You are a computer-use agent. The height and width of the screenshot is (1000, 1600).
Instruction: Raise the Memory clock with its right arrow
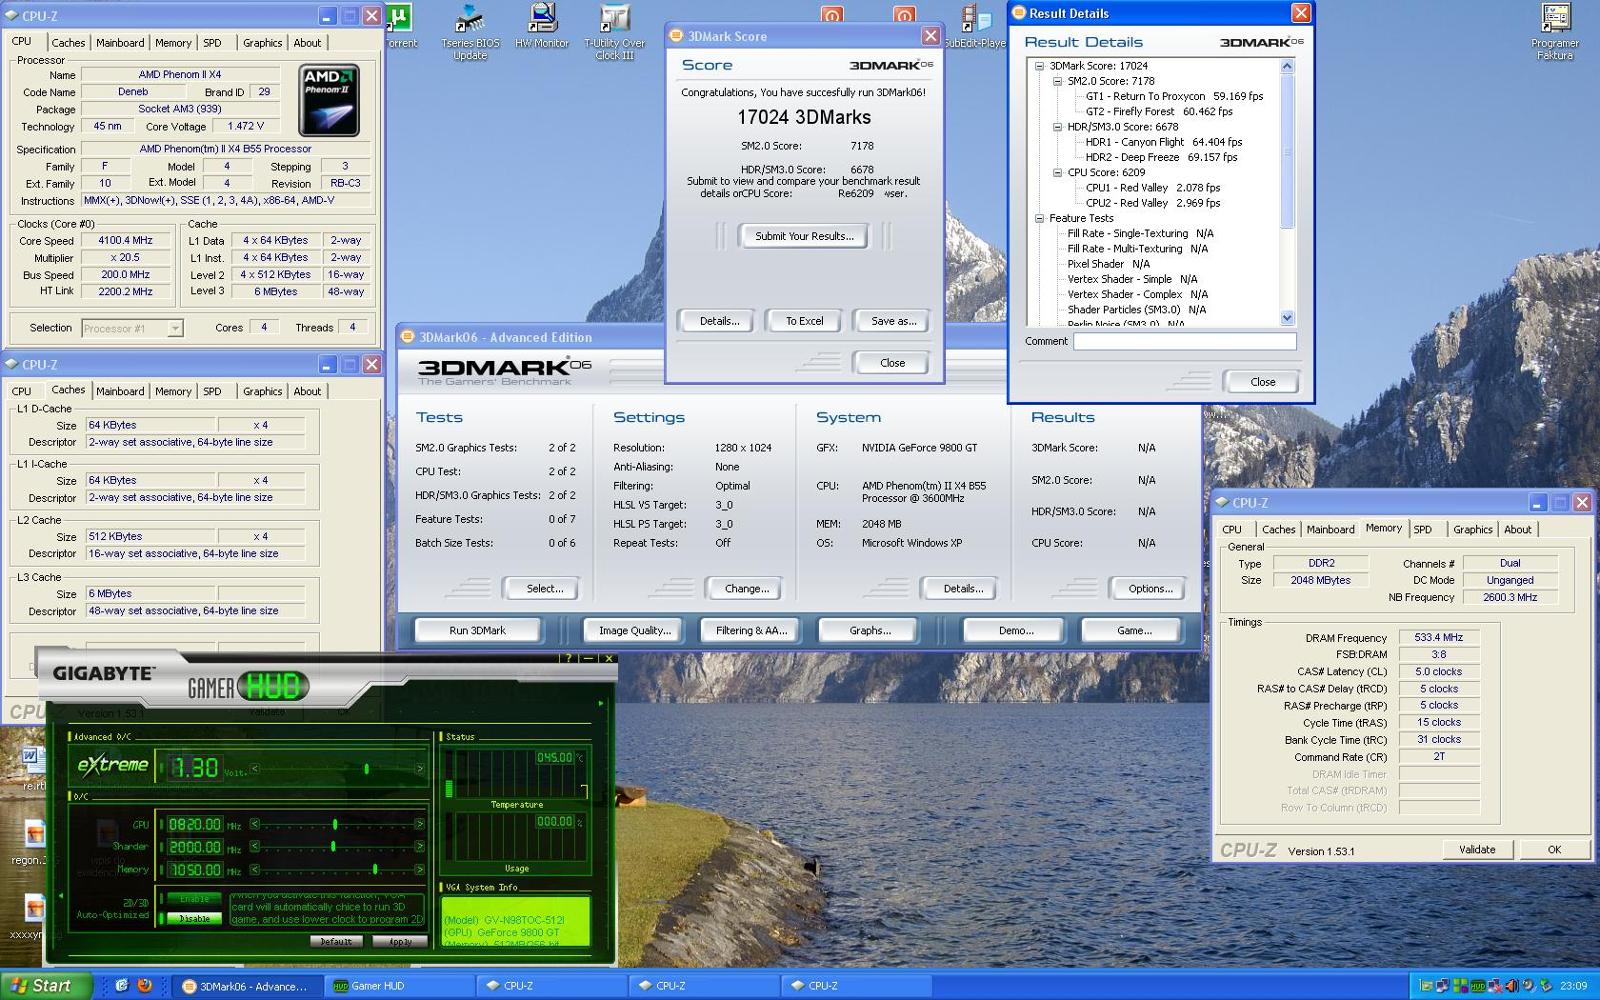pos(419,869)
